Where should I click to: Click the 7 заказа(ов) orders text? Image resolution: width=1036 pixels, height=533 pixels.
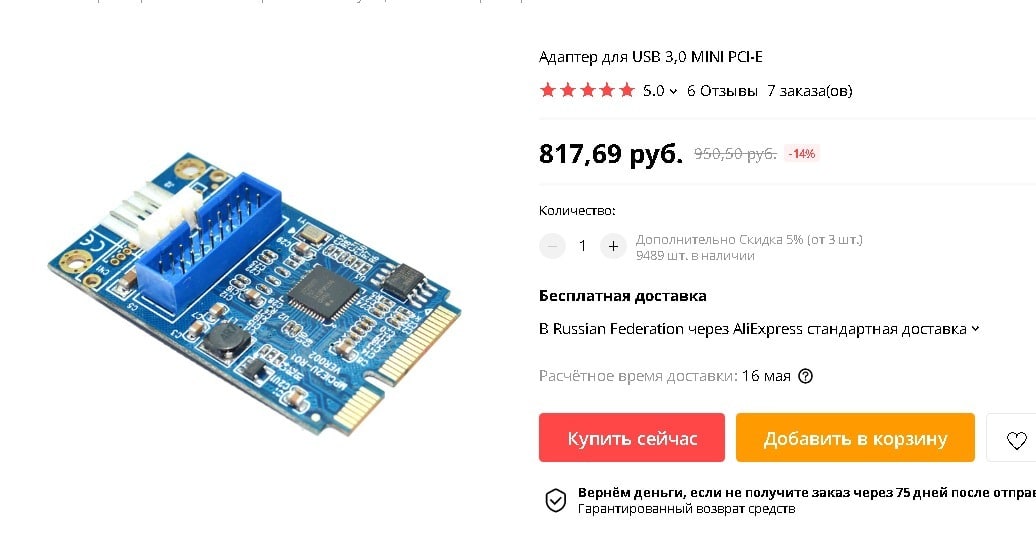(x=810, y=91)
